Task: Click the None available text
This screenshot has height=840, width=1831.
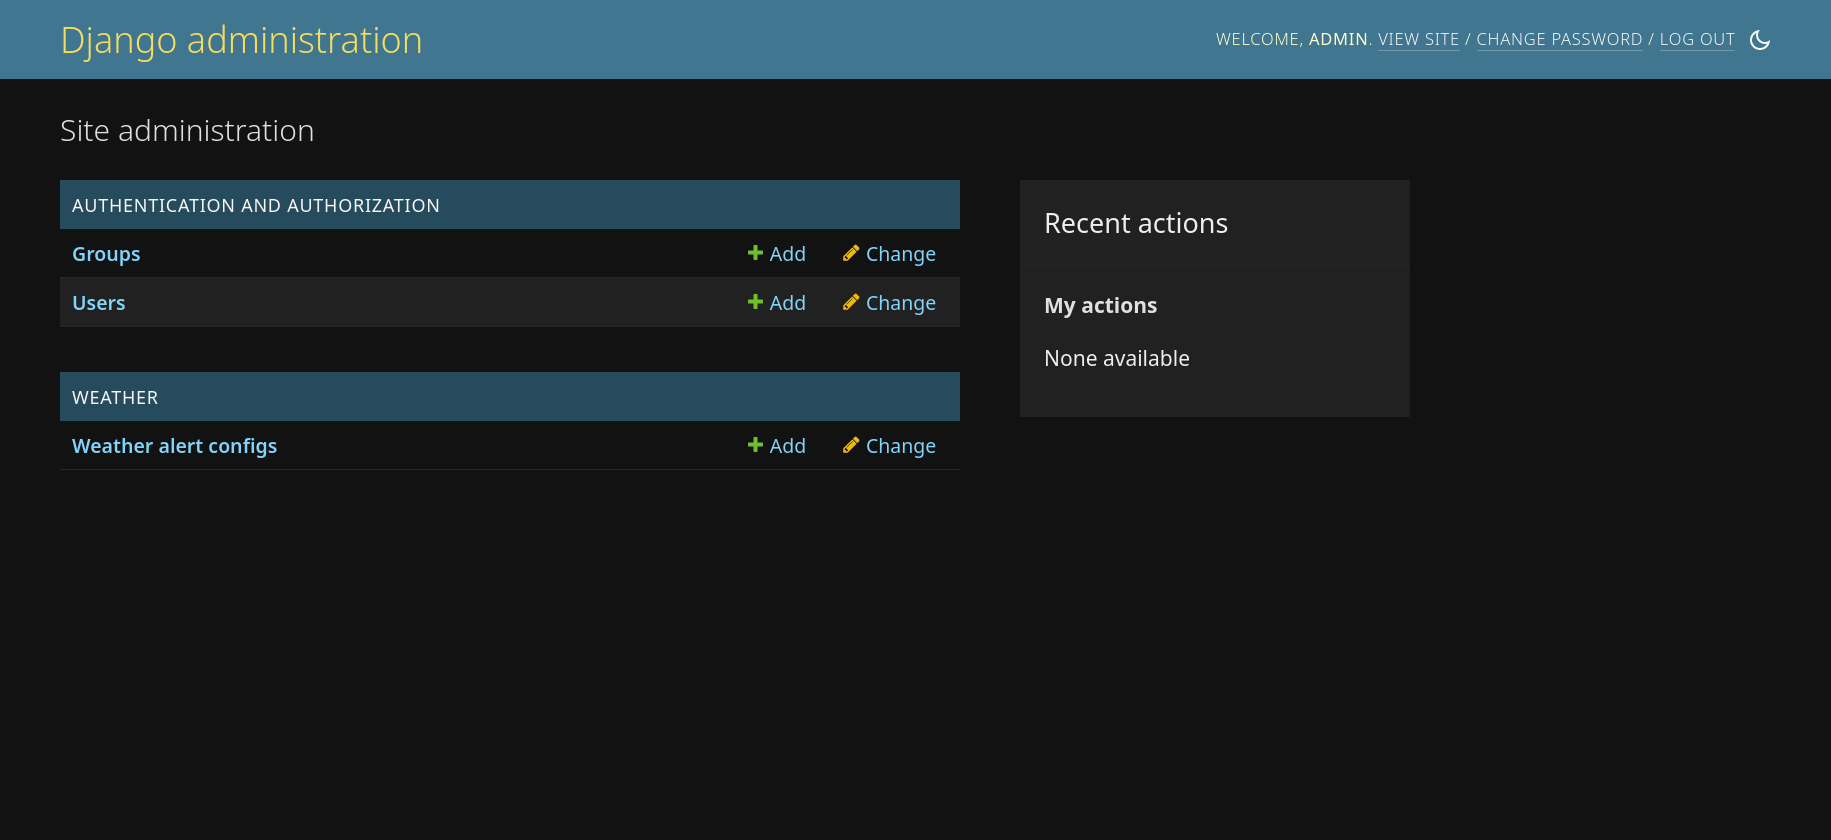Action: point(1117,358)
